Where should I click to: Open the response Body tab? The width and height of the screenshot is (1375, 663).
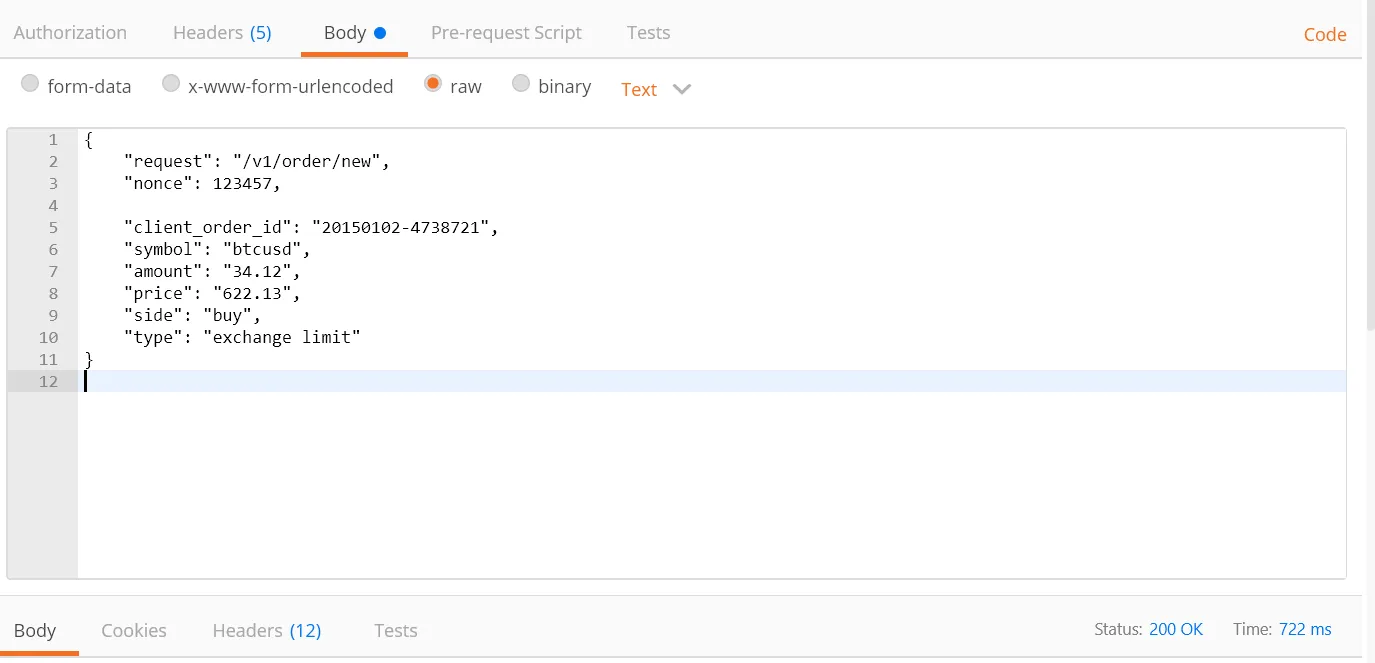pos(35,631)
